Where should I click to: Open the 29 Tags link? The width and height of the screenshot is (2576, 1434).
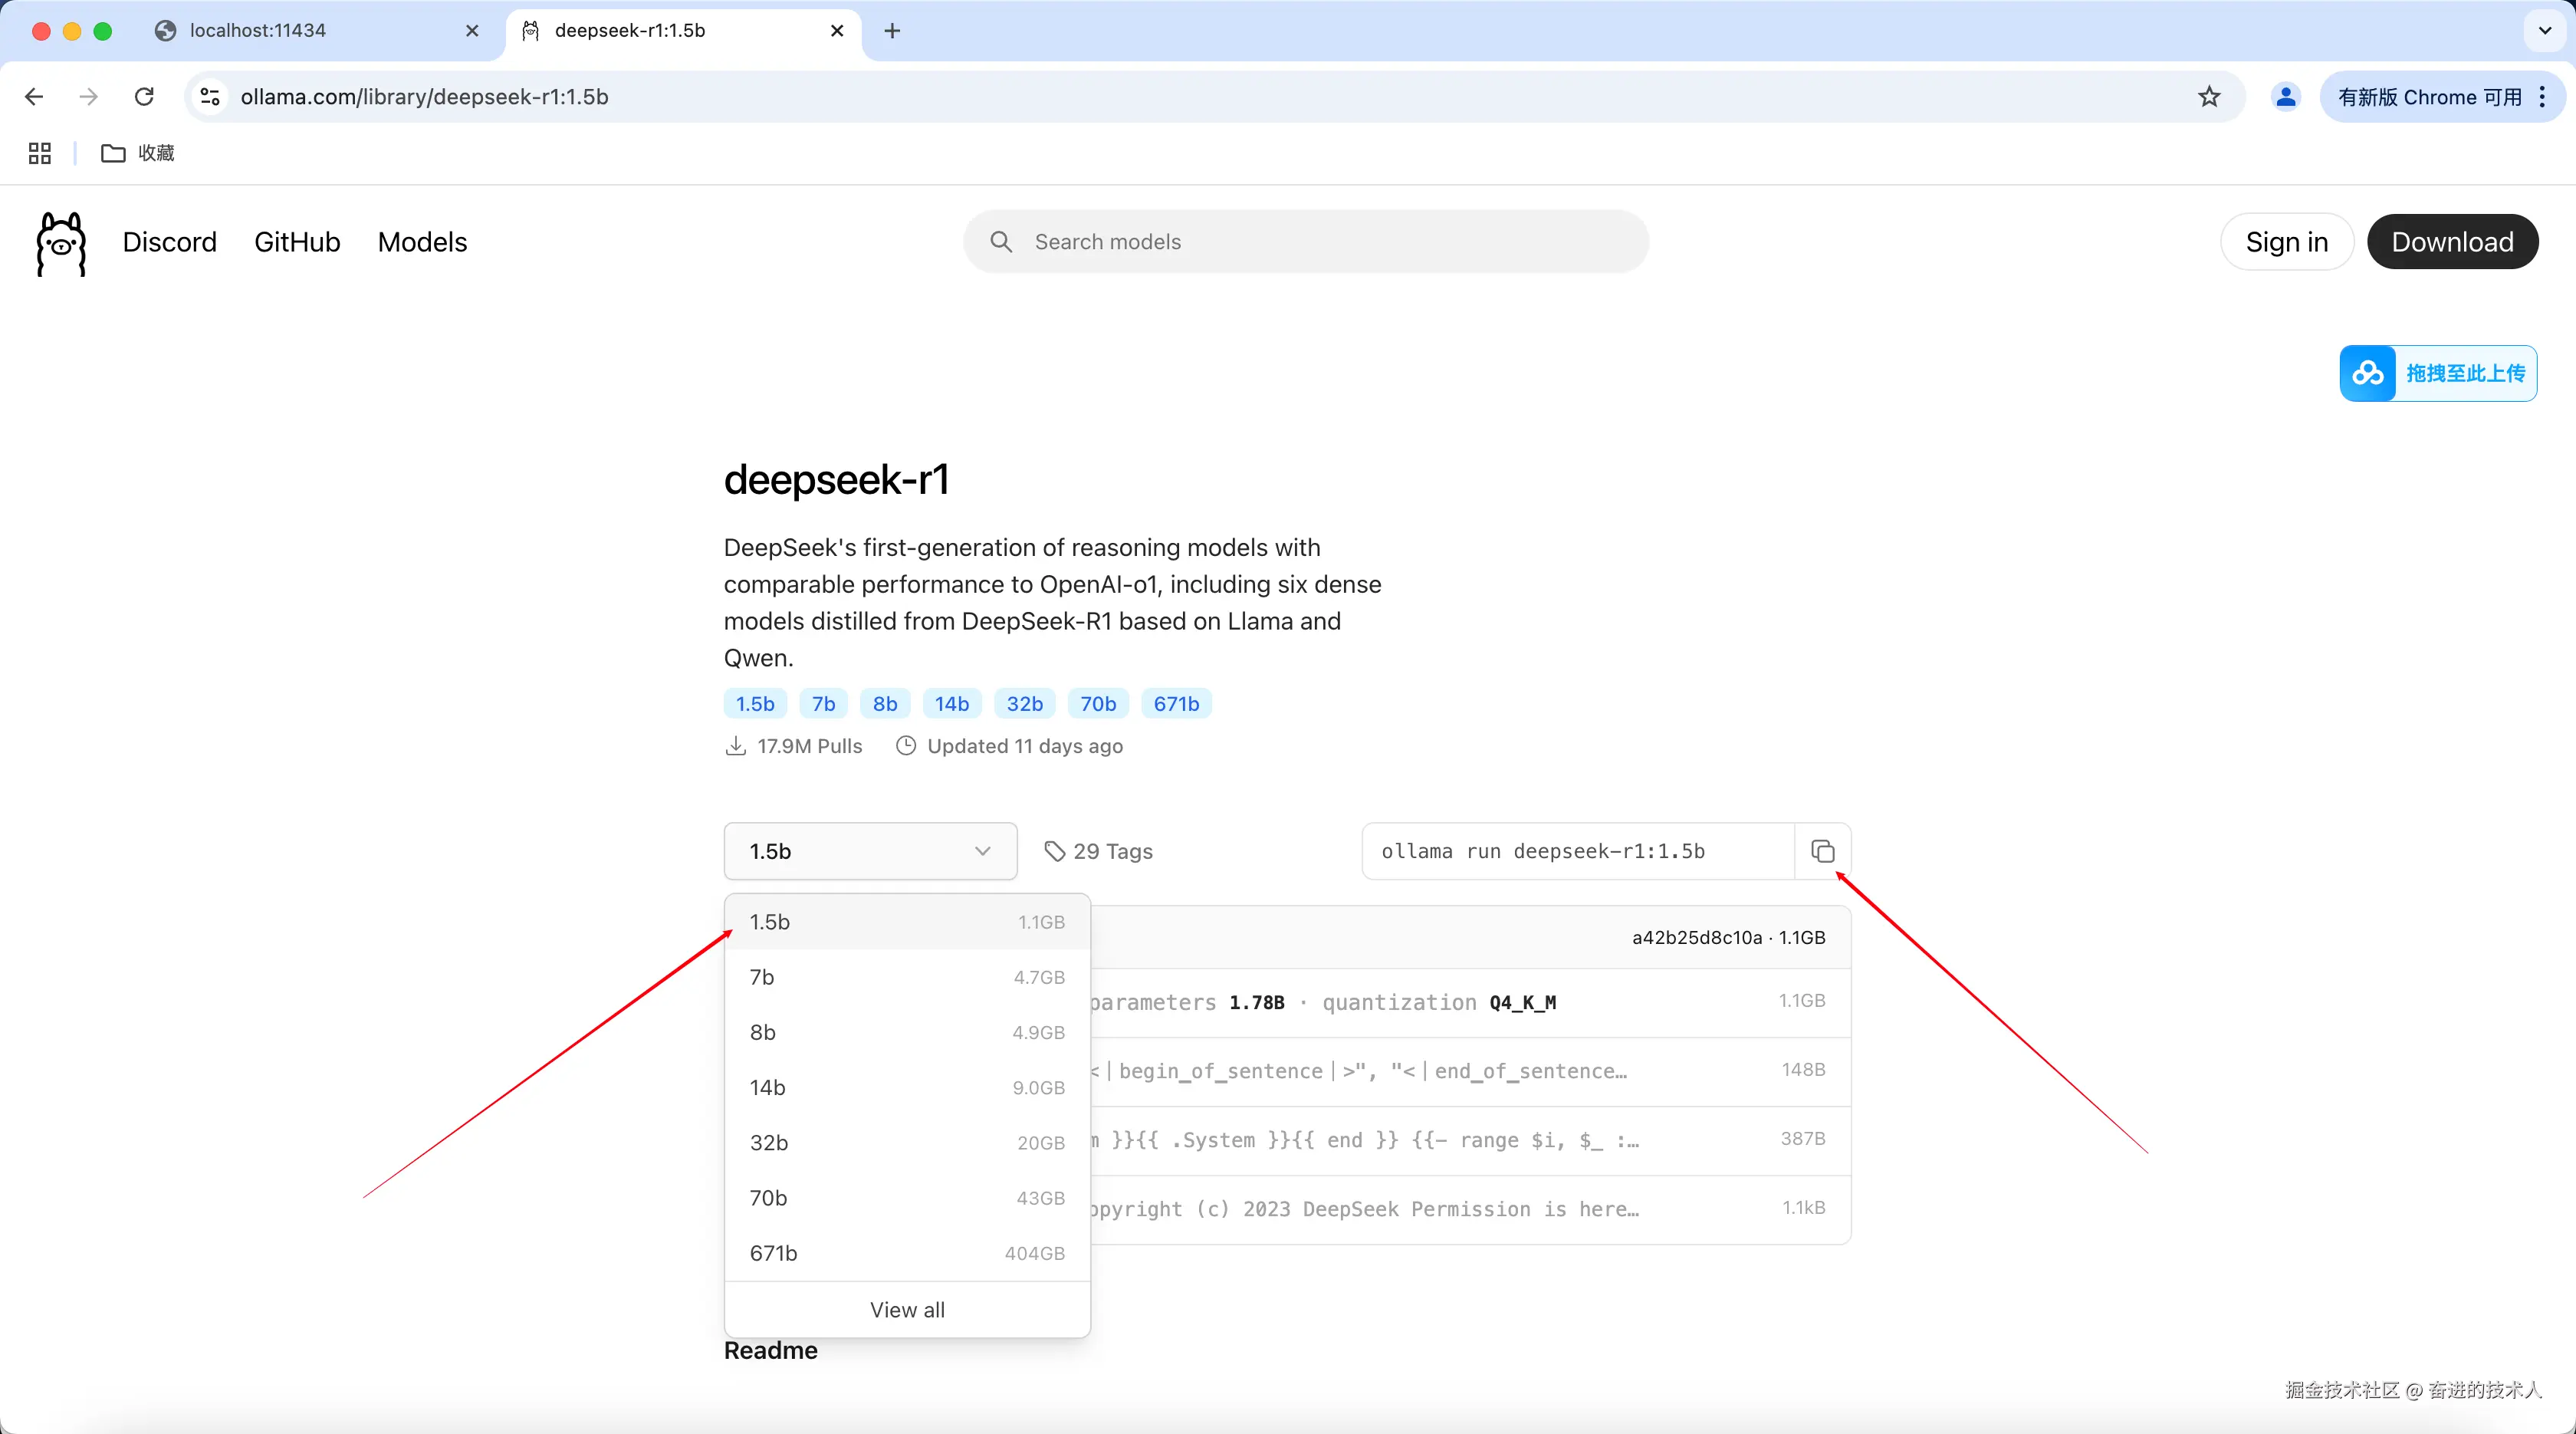click(1098, 851)
